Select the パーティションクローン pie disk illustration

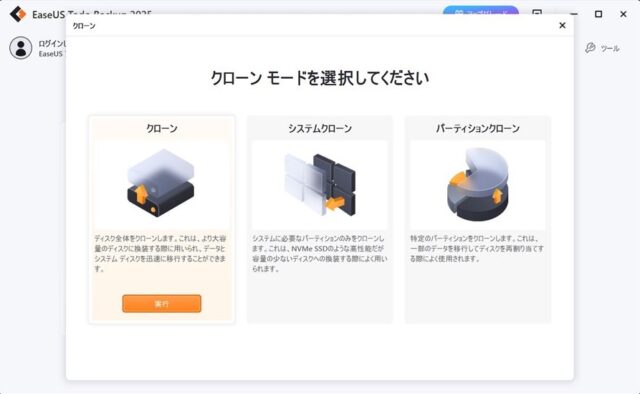point(478,184)
